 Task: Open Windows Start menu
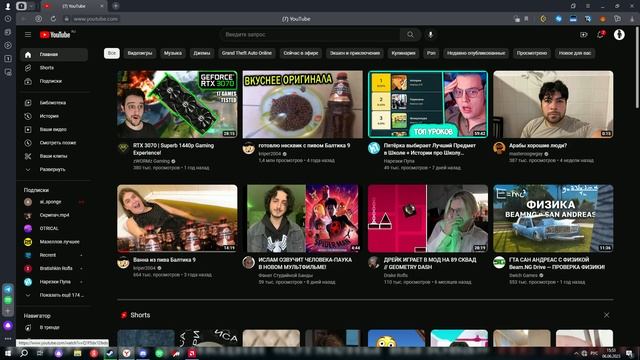point(8,353)
